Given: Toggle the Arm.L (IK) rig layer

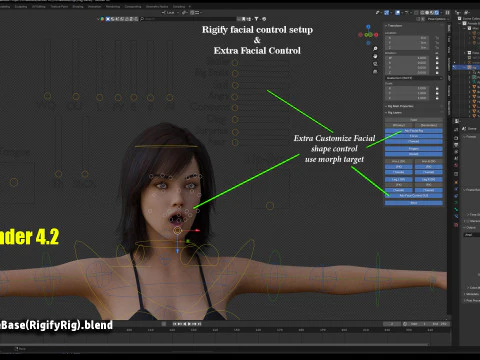Looking at the screenshot, I should [399, 161].
